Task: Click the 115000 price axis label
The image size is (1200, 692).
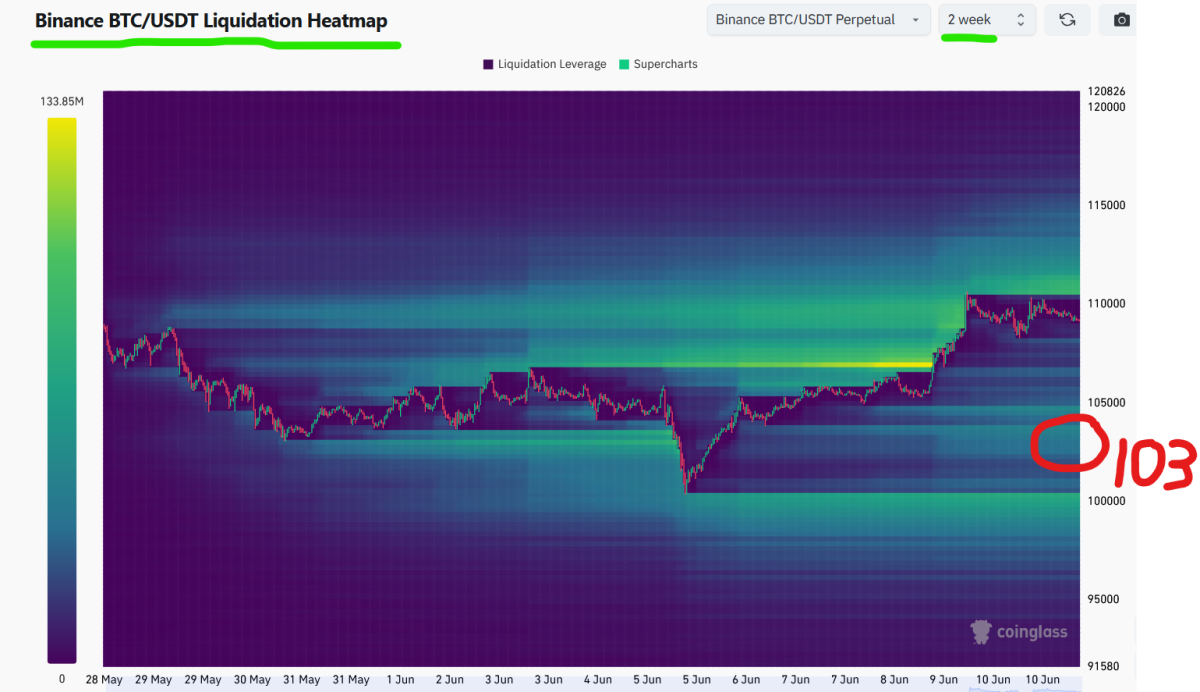Action: (x=1106, y=205)
